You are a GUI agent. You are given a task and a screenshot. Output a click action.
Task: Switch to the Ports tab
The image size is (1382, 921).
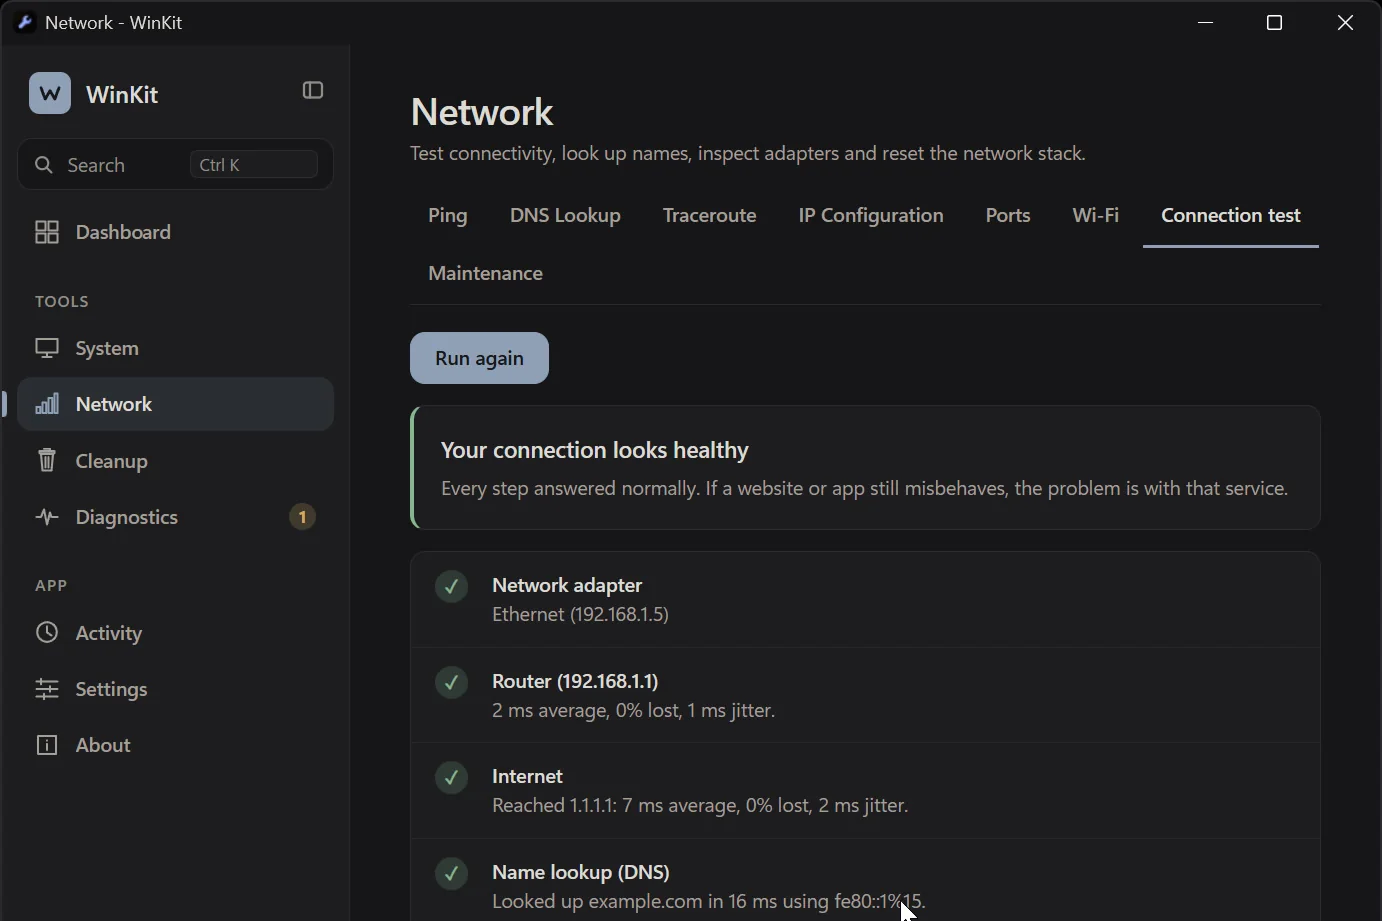pyautogui.click(x=1008, y=216)
